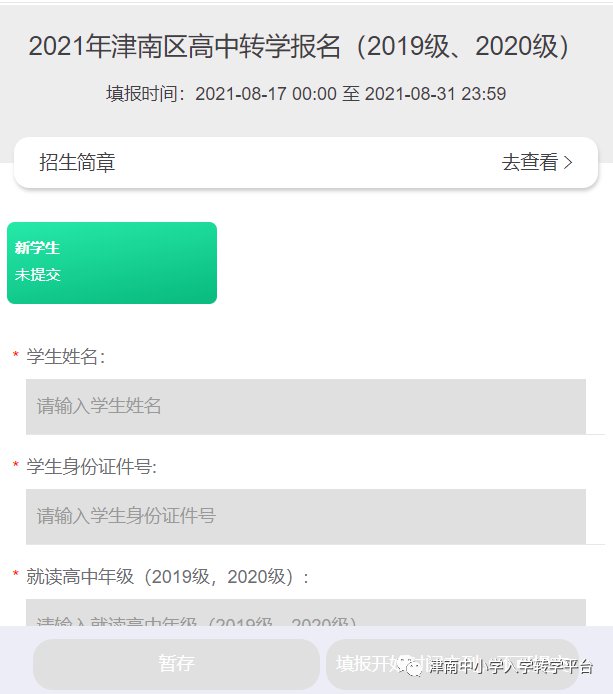Click the 津南中小学入学转学平台 watermark text
Image resolution: width=613 pixels, height=694 pixels.
tap(511, 667)
